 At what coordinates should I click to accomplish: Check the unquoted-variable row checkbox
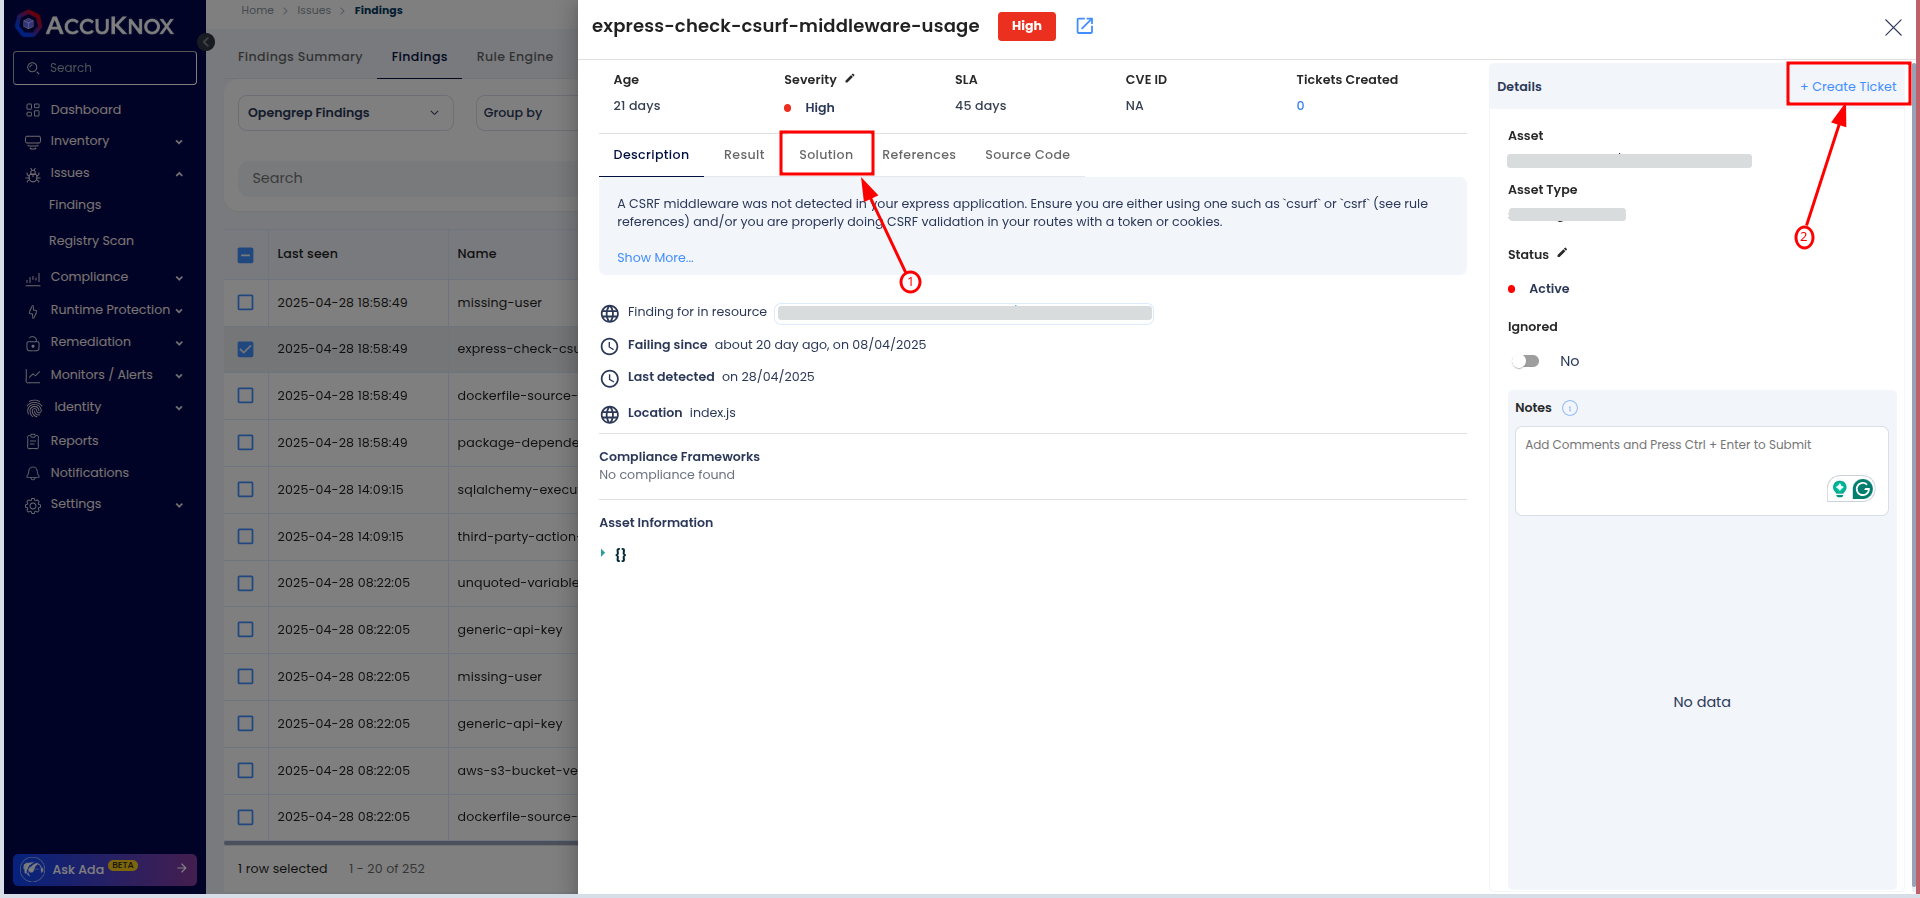246,583
